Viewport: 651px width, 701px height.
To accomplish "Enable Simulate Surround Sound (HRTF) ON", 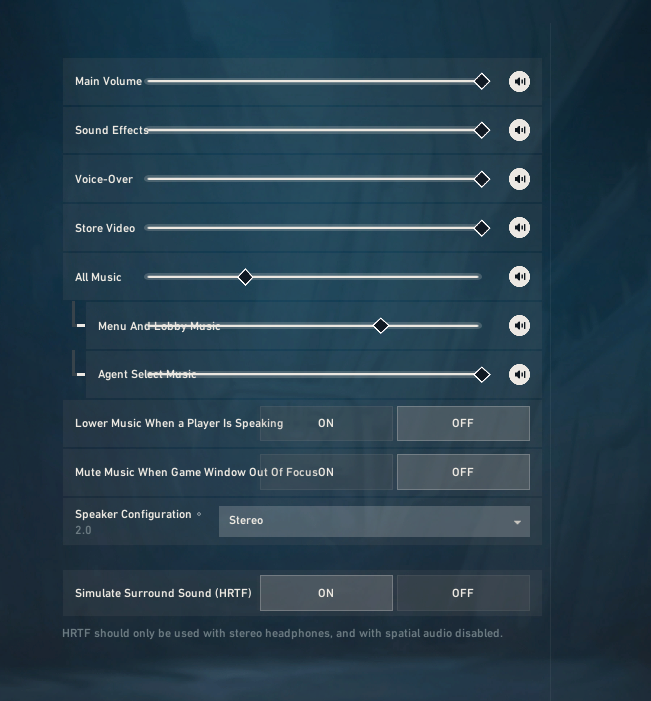I will (326, 593).
